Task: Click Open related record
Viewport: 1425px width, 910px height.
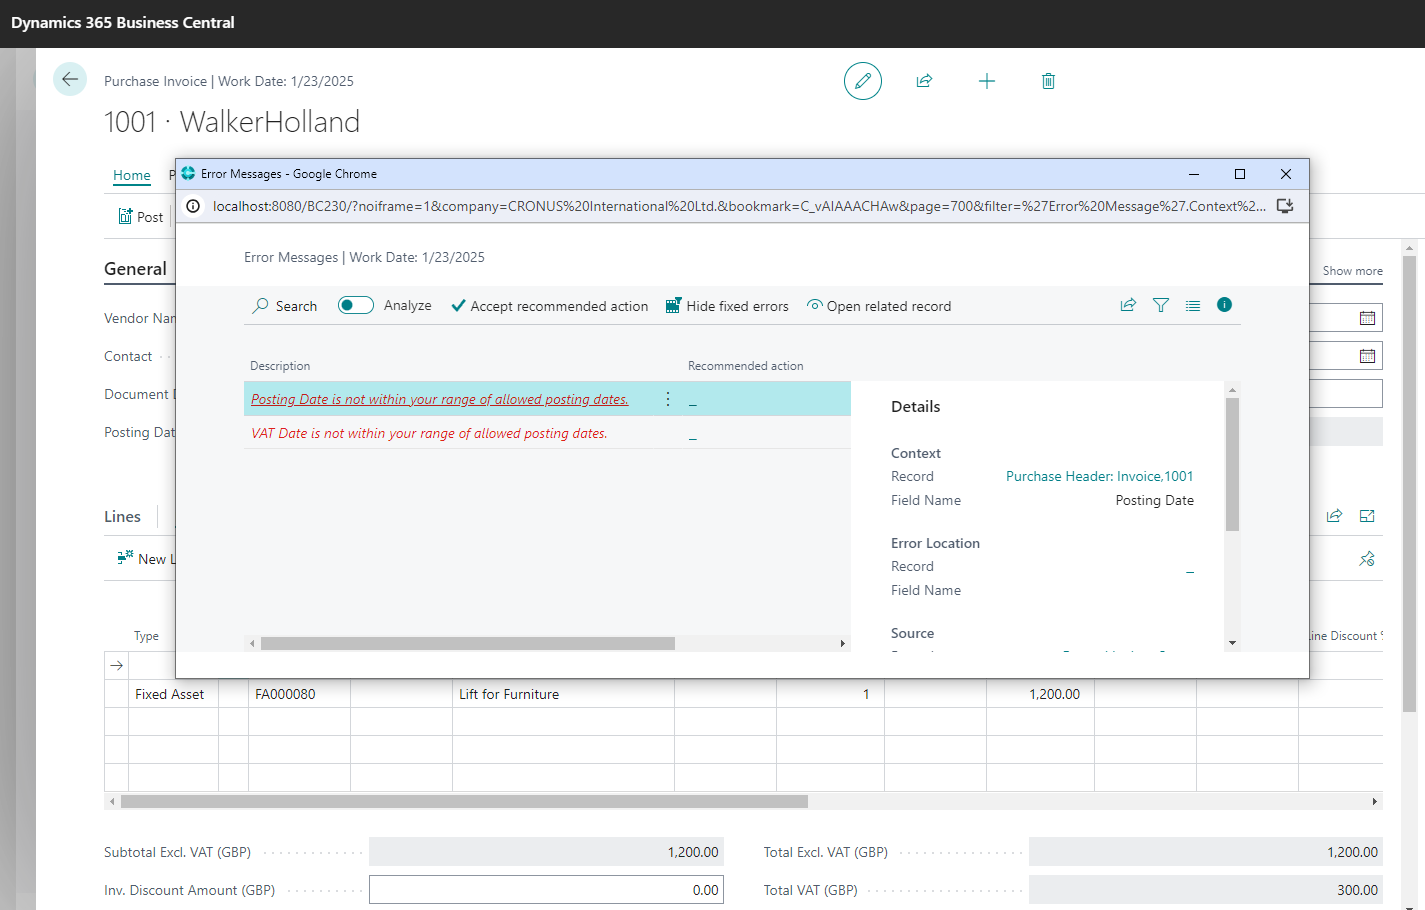Action: [x=879, y=306]
